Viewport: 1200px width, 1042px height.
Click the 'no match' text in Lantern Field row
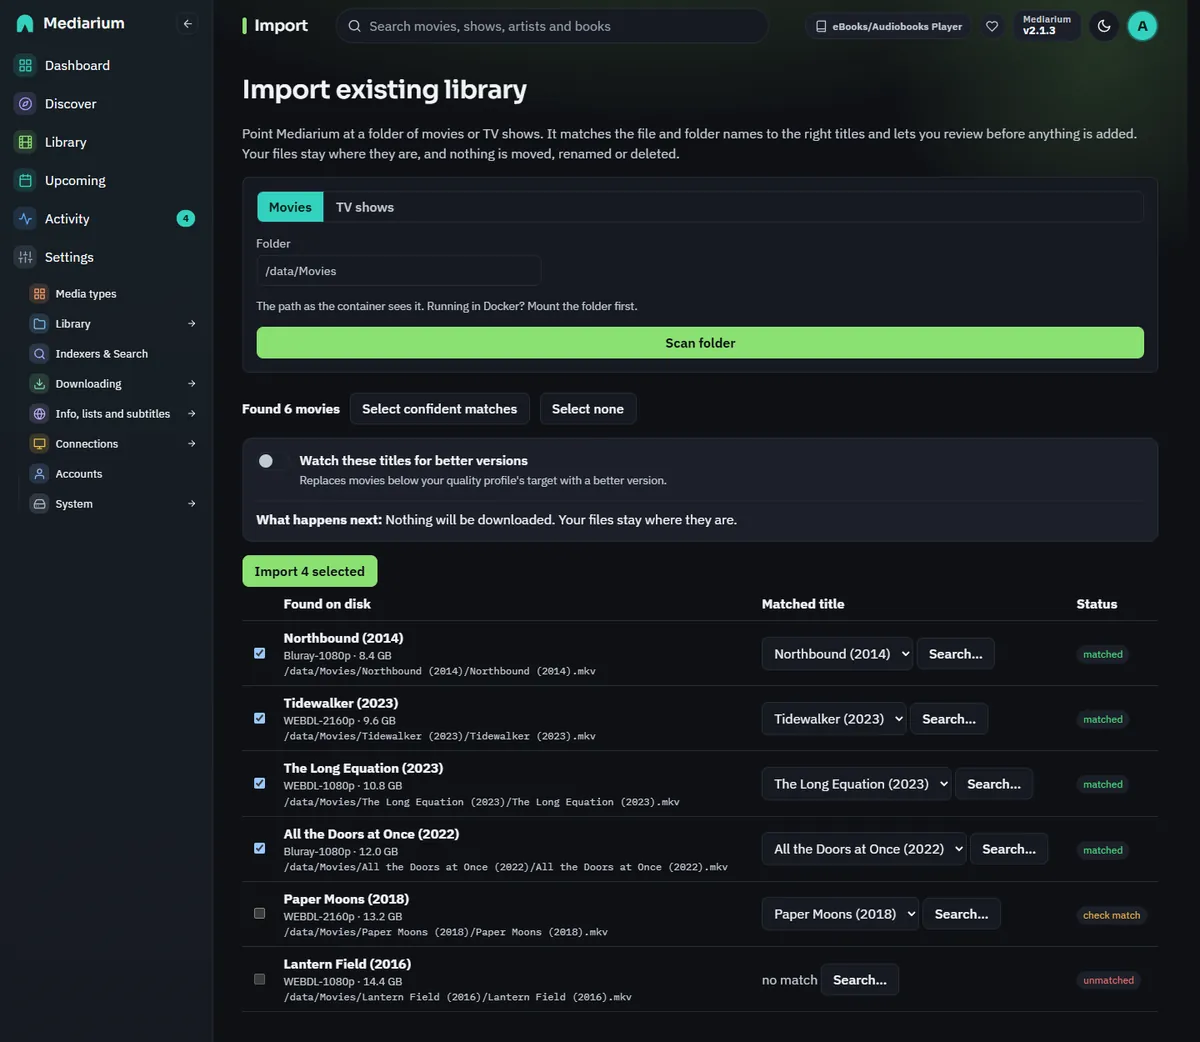click(790, 980)
